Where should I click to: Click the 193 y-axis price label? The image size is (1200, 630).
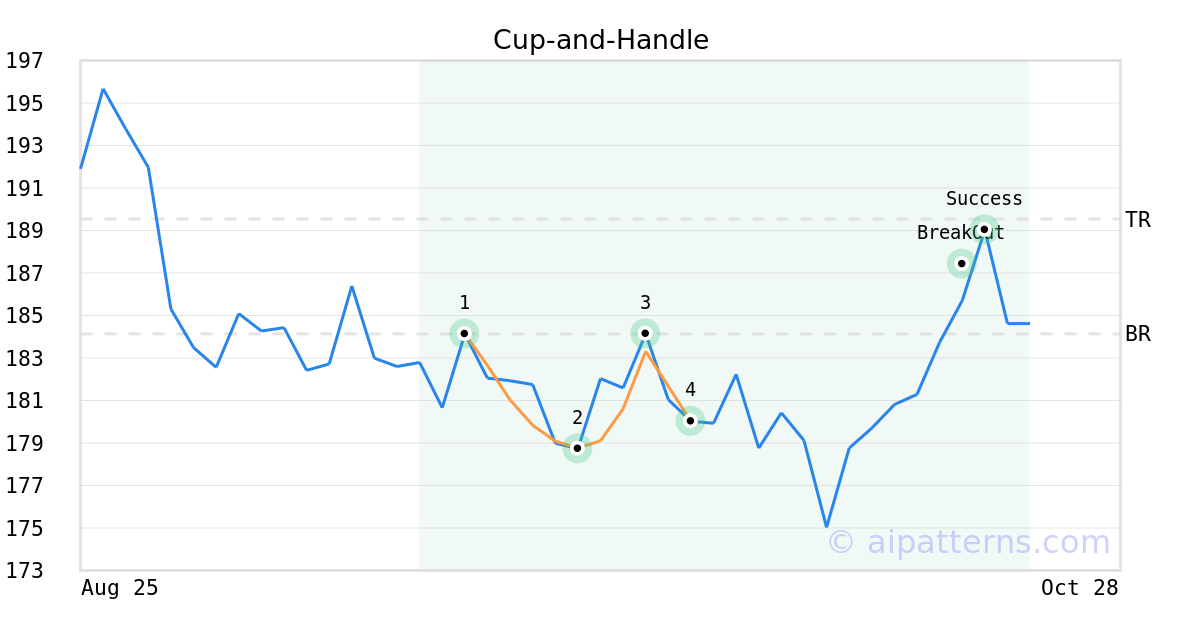tap(24, 146)
